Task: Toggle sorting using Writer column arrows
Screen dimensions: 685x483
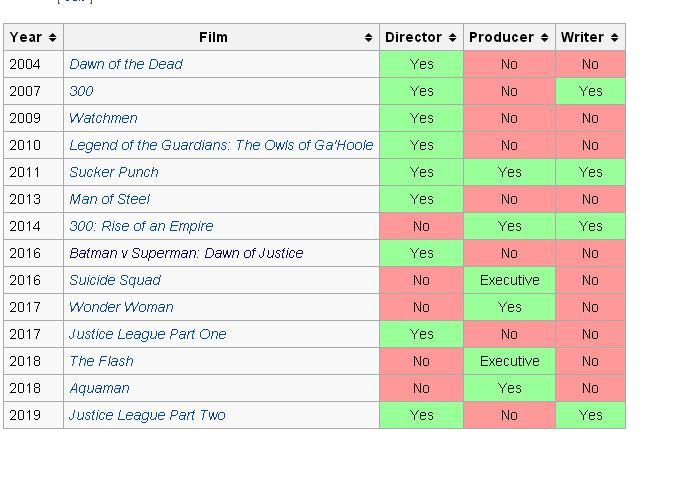Action: [x=614, y=38]
